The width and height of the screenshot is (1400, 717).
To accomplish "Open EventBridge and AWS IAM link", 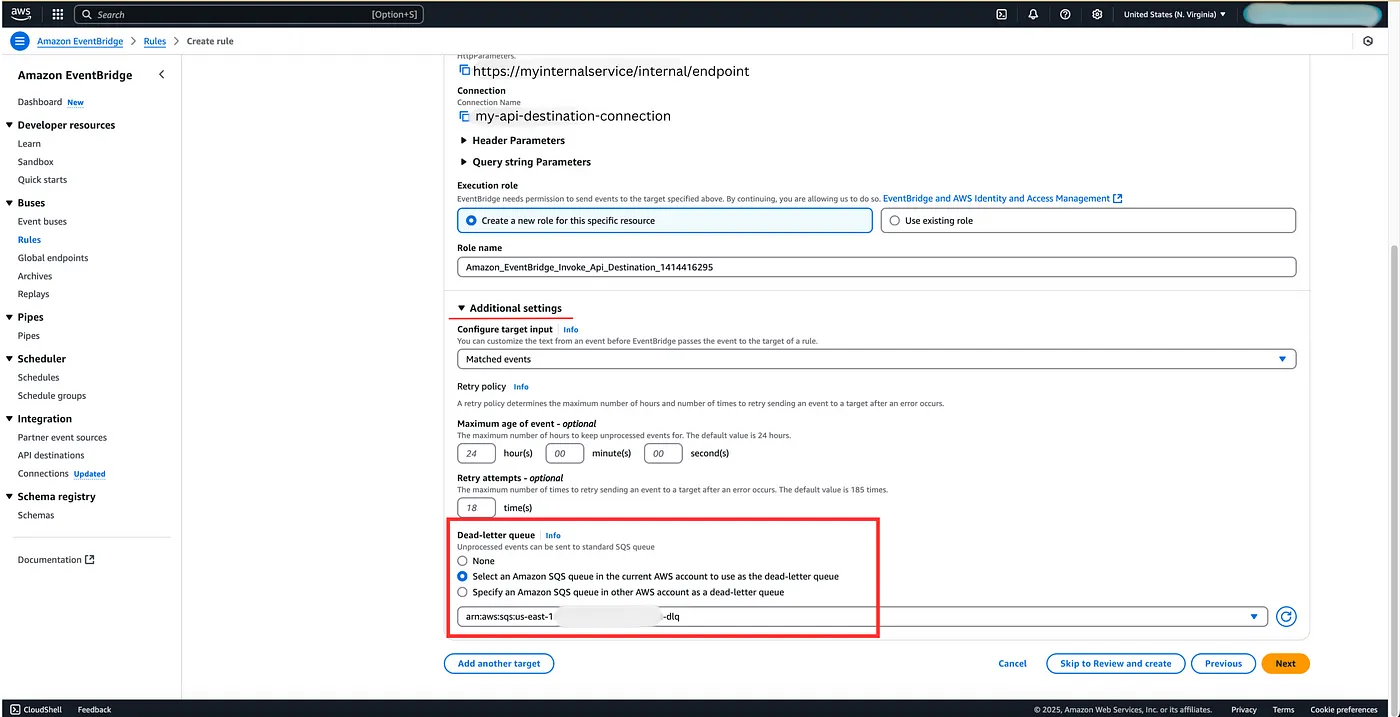I will tap(1002, 199).
